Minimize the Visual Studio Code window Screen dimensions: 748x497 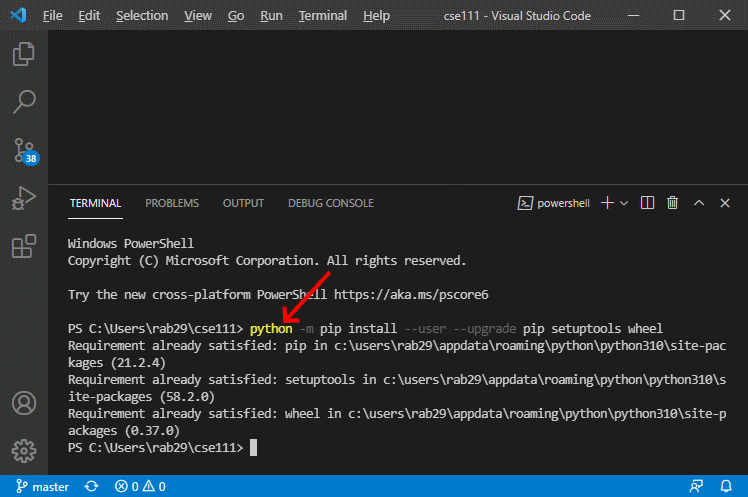coord(633,15)
